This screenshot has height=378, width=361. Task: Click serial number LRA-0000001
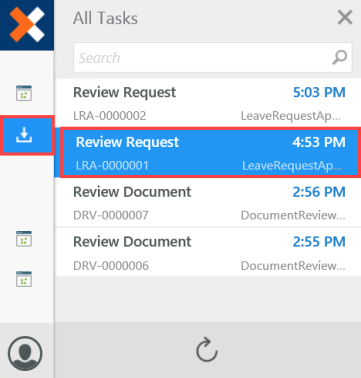(112, 166)
